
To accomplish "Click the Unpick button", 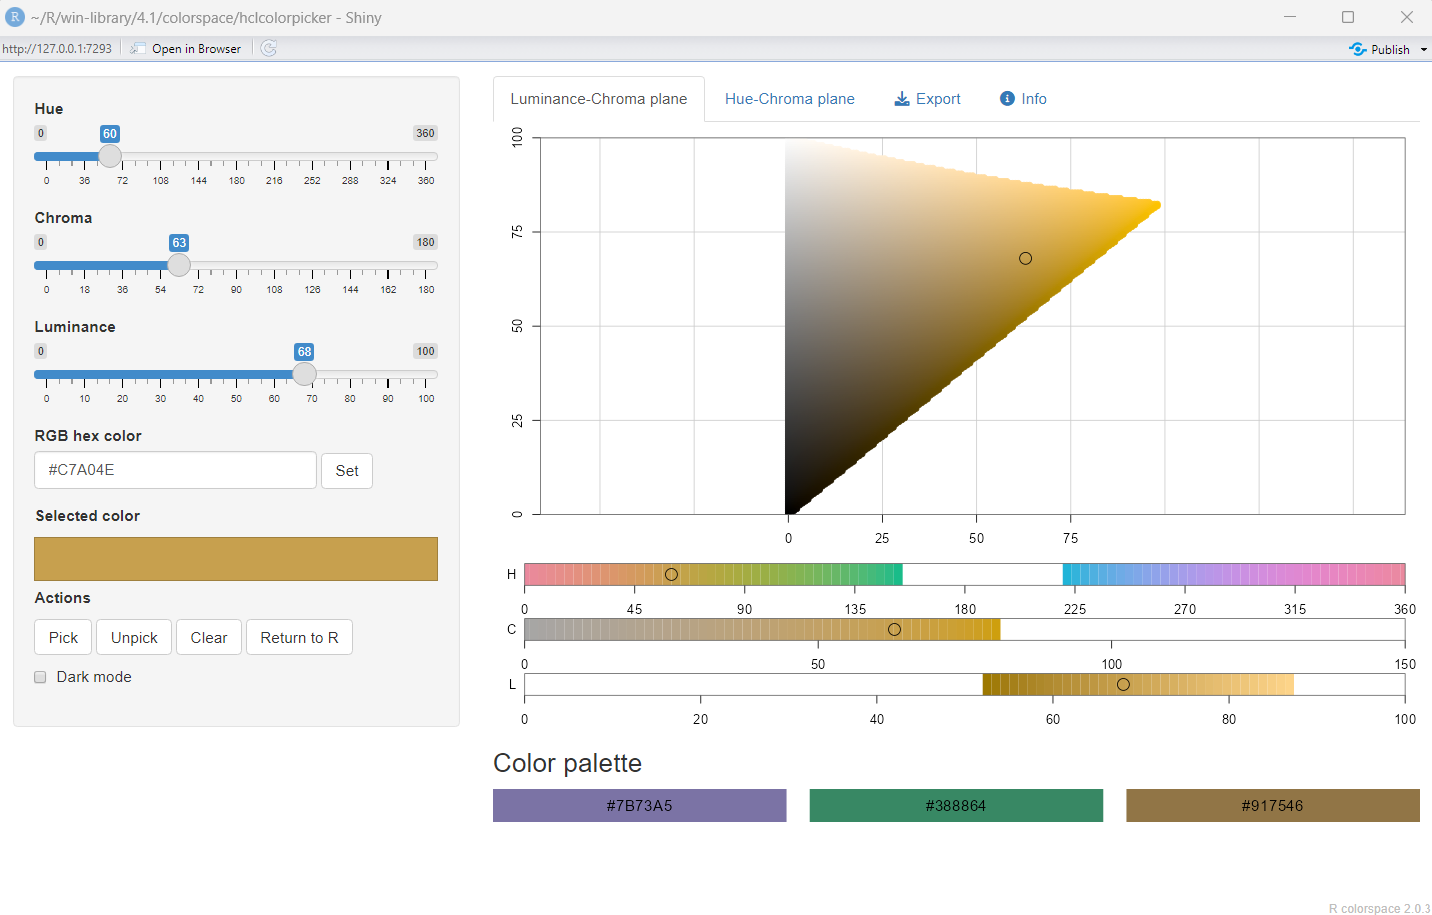I will 134,638.
